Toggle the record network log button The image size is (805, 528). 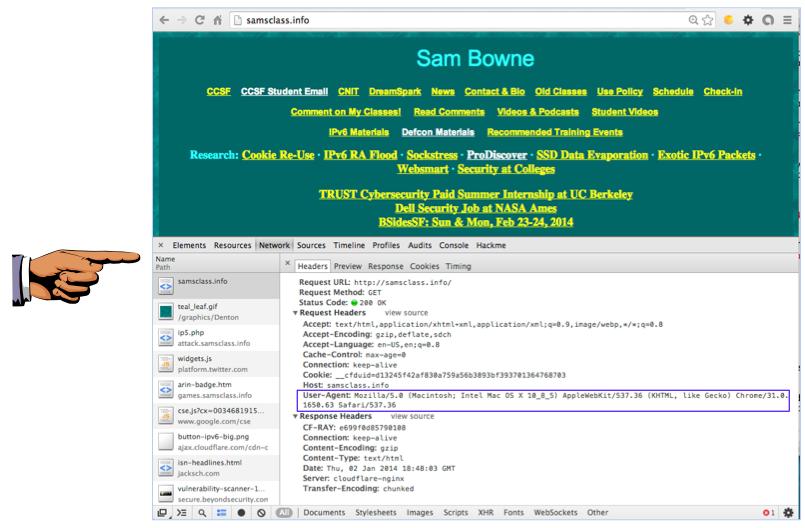tap(241, 513)
